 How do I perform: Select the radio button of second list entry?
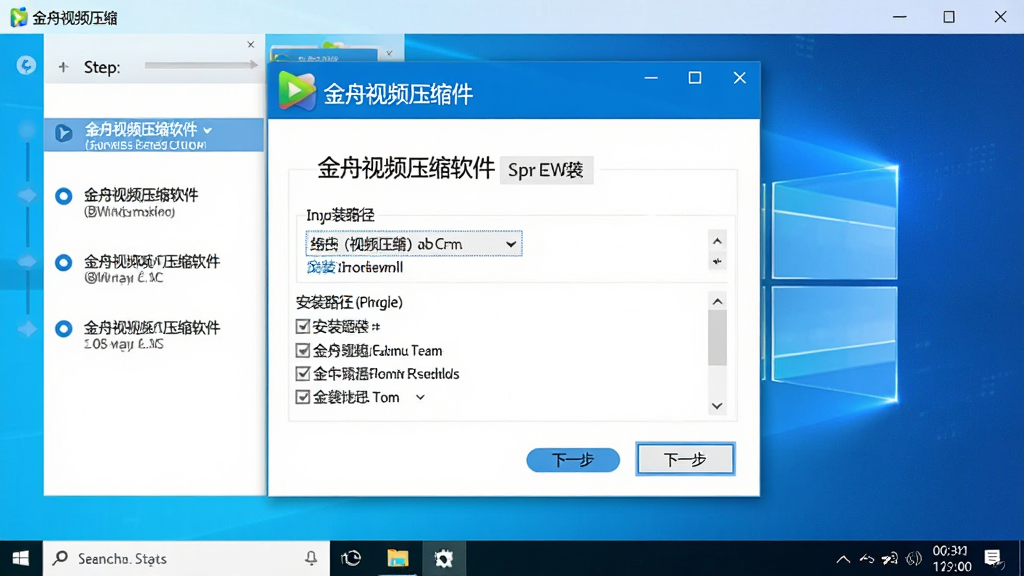[63, 196]
